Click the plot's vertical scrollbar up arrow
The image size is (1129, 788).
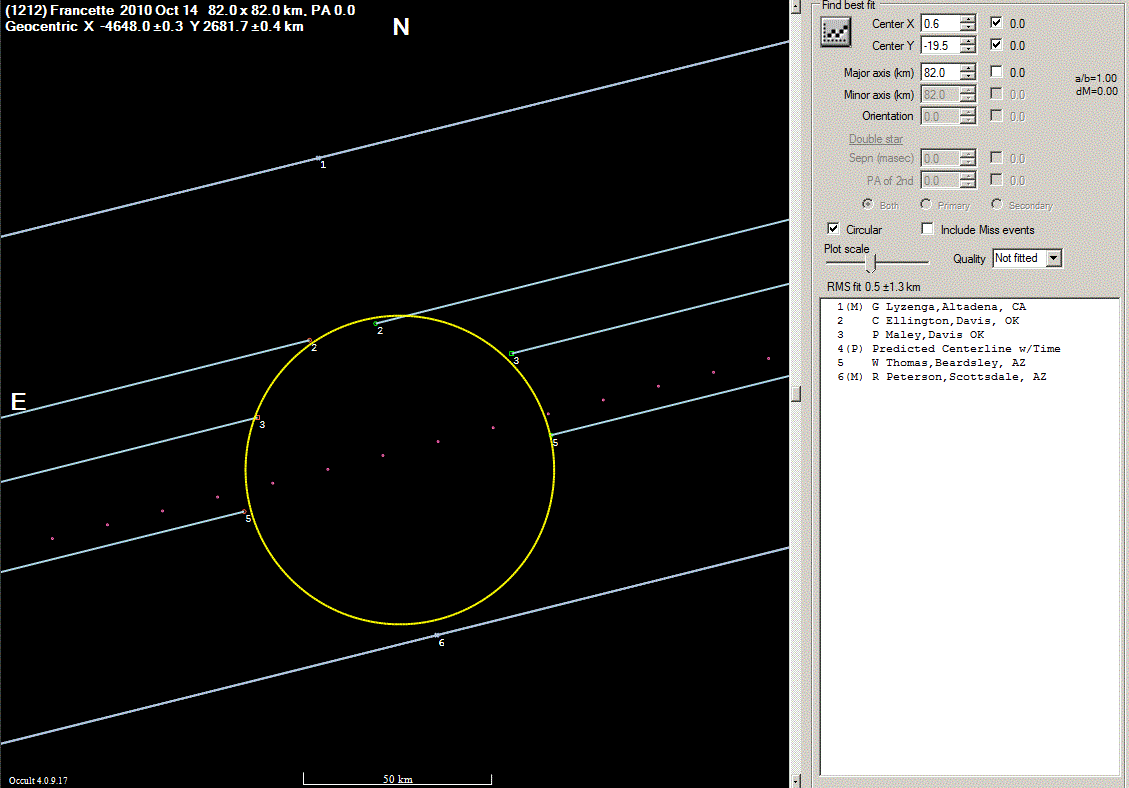pos(796,6)
